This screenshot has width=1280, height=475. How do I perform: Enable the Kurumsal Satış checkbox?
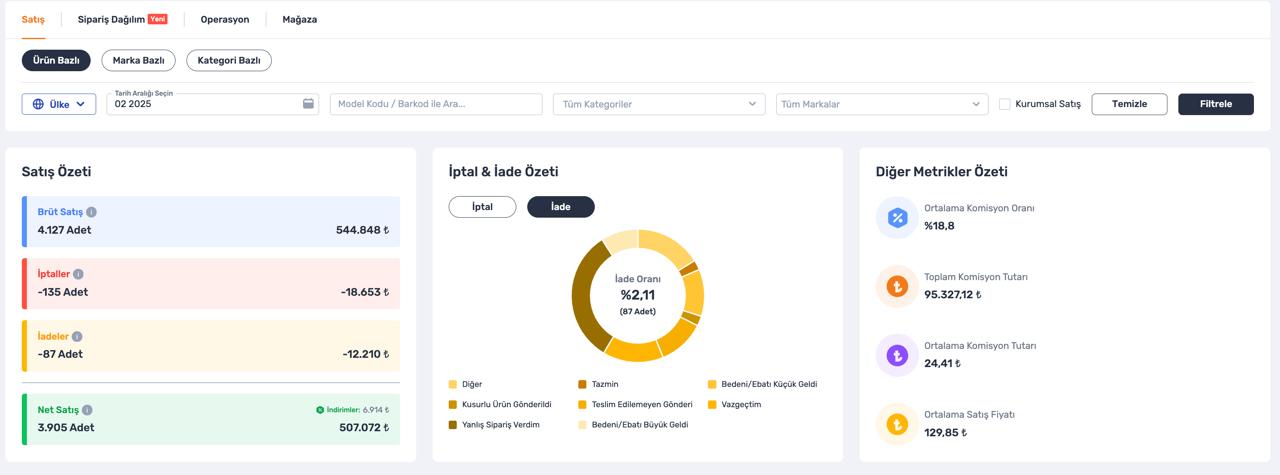[1005, 104]
